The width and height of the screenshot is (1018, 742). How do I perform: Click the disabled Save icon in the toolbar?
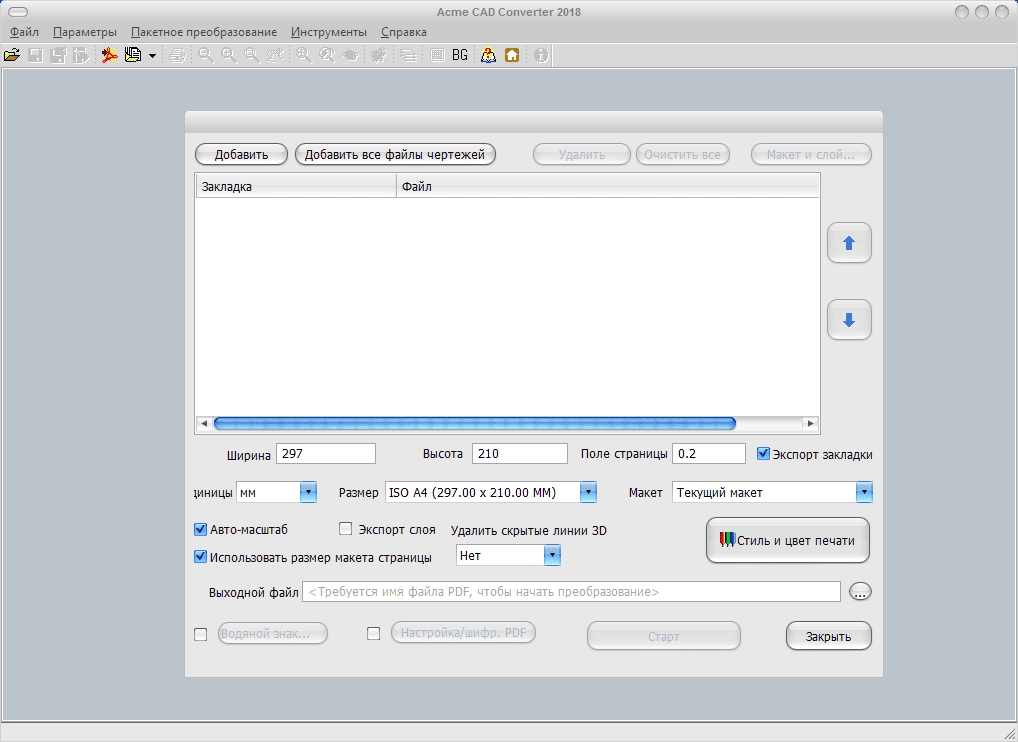click(x=36, y=55)
